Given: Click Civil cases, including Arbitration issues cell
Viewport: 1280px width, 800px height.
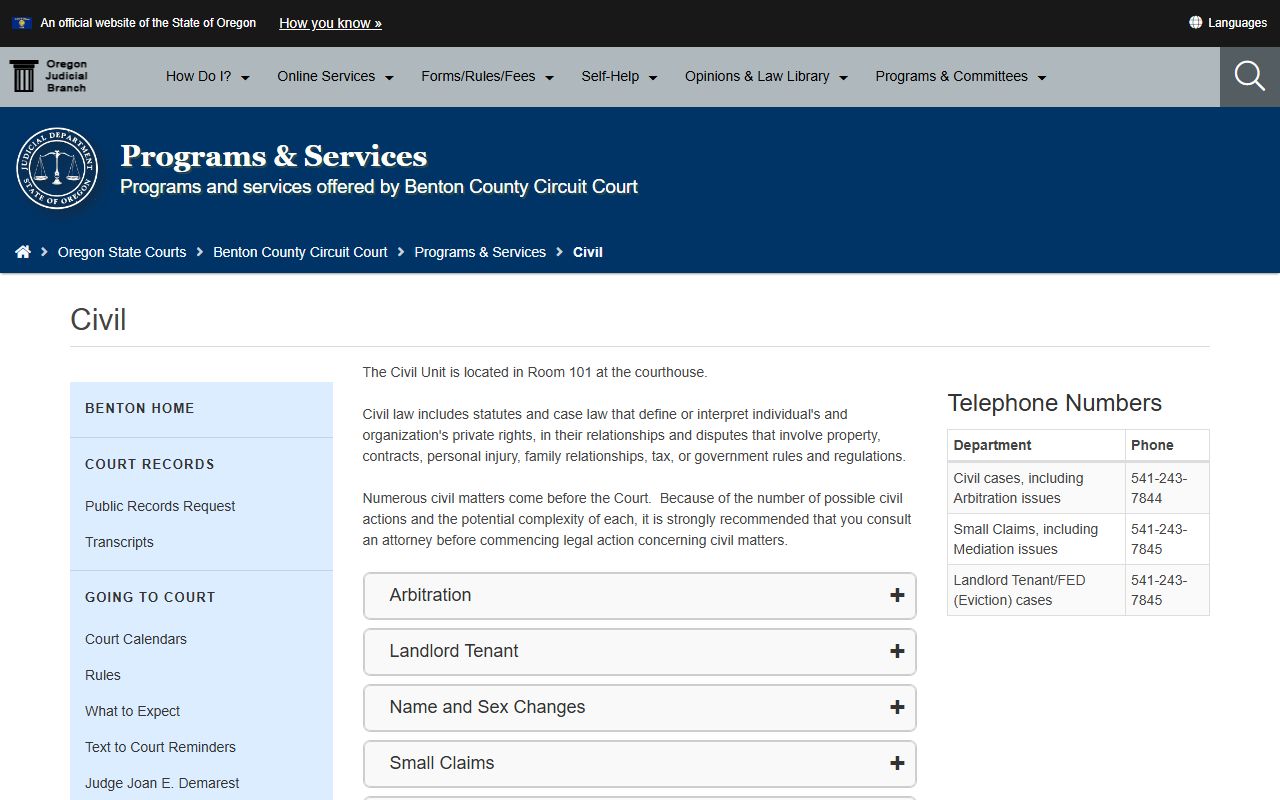Looking at the screenshot, I should [x=1036, y=488].
